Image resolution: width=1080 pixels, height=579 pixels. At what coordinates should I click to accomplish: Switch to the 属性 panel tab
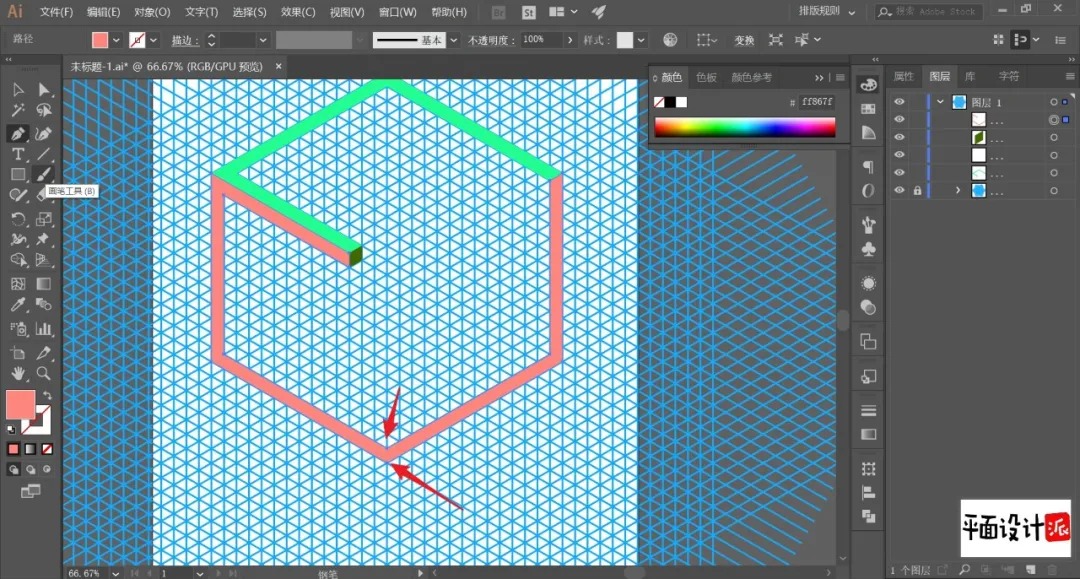903,76
